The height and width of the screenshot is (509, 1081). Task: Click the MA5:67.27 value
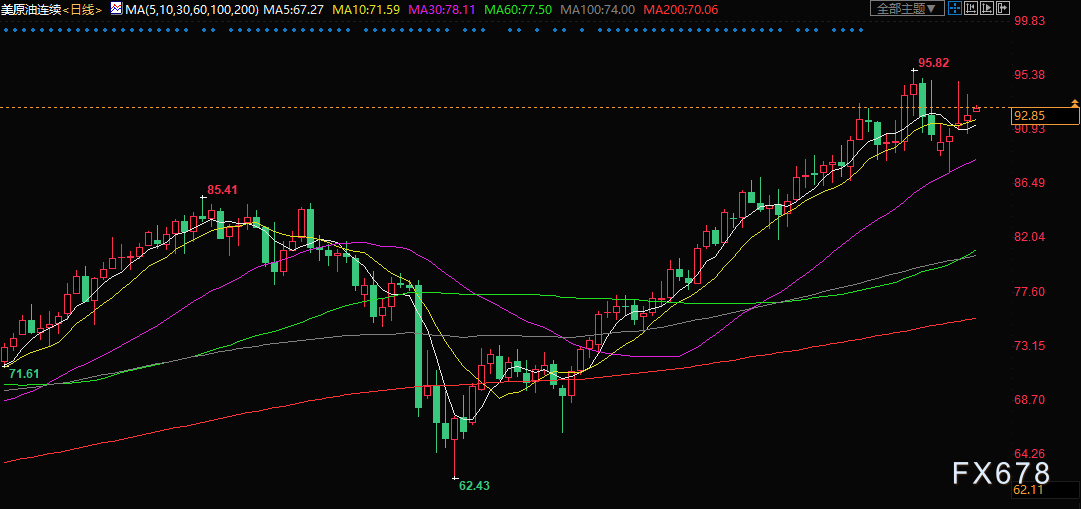(295, 10)
